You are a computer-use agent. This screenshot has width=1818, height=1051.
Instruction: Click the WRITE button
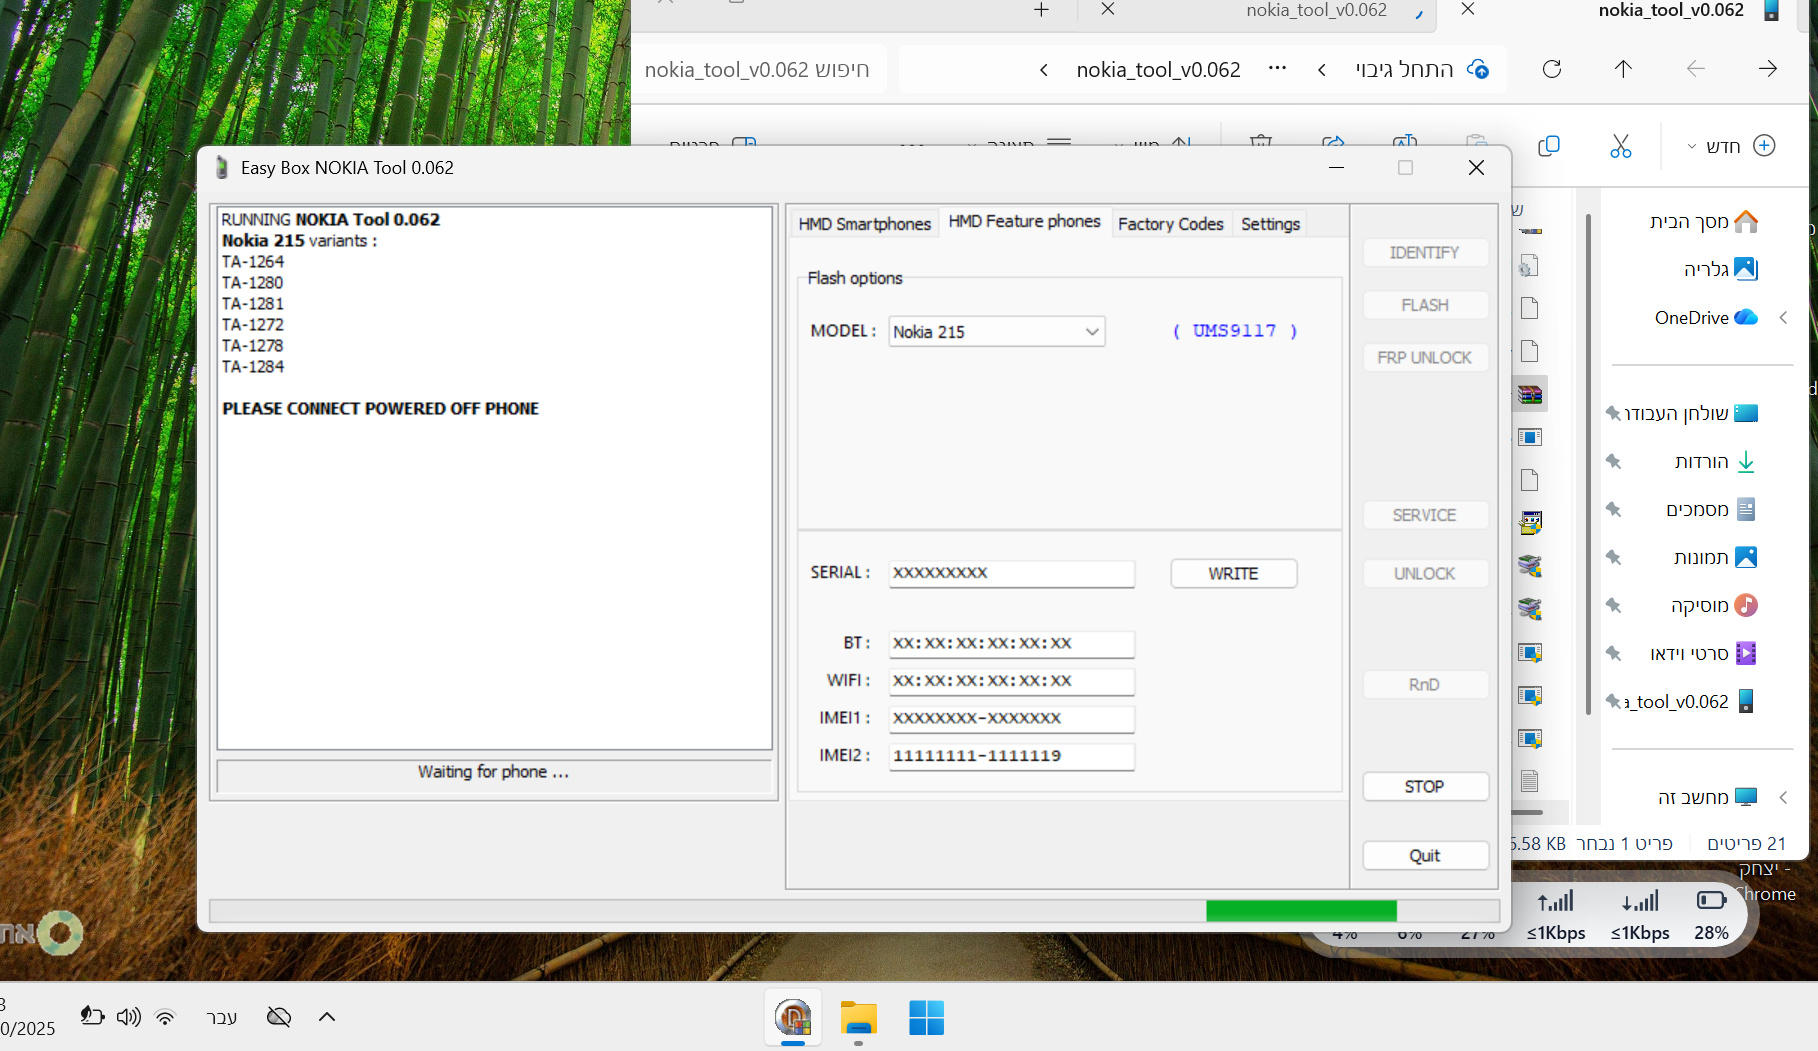click(1233, 574)
